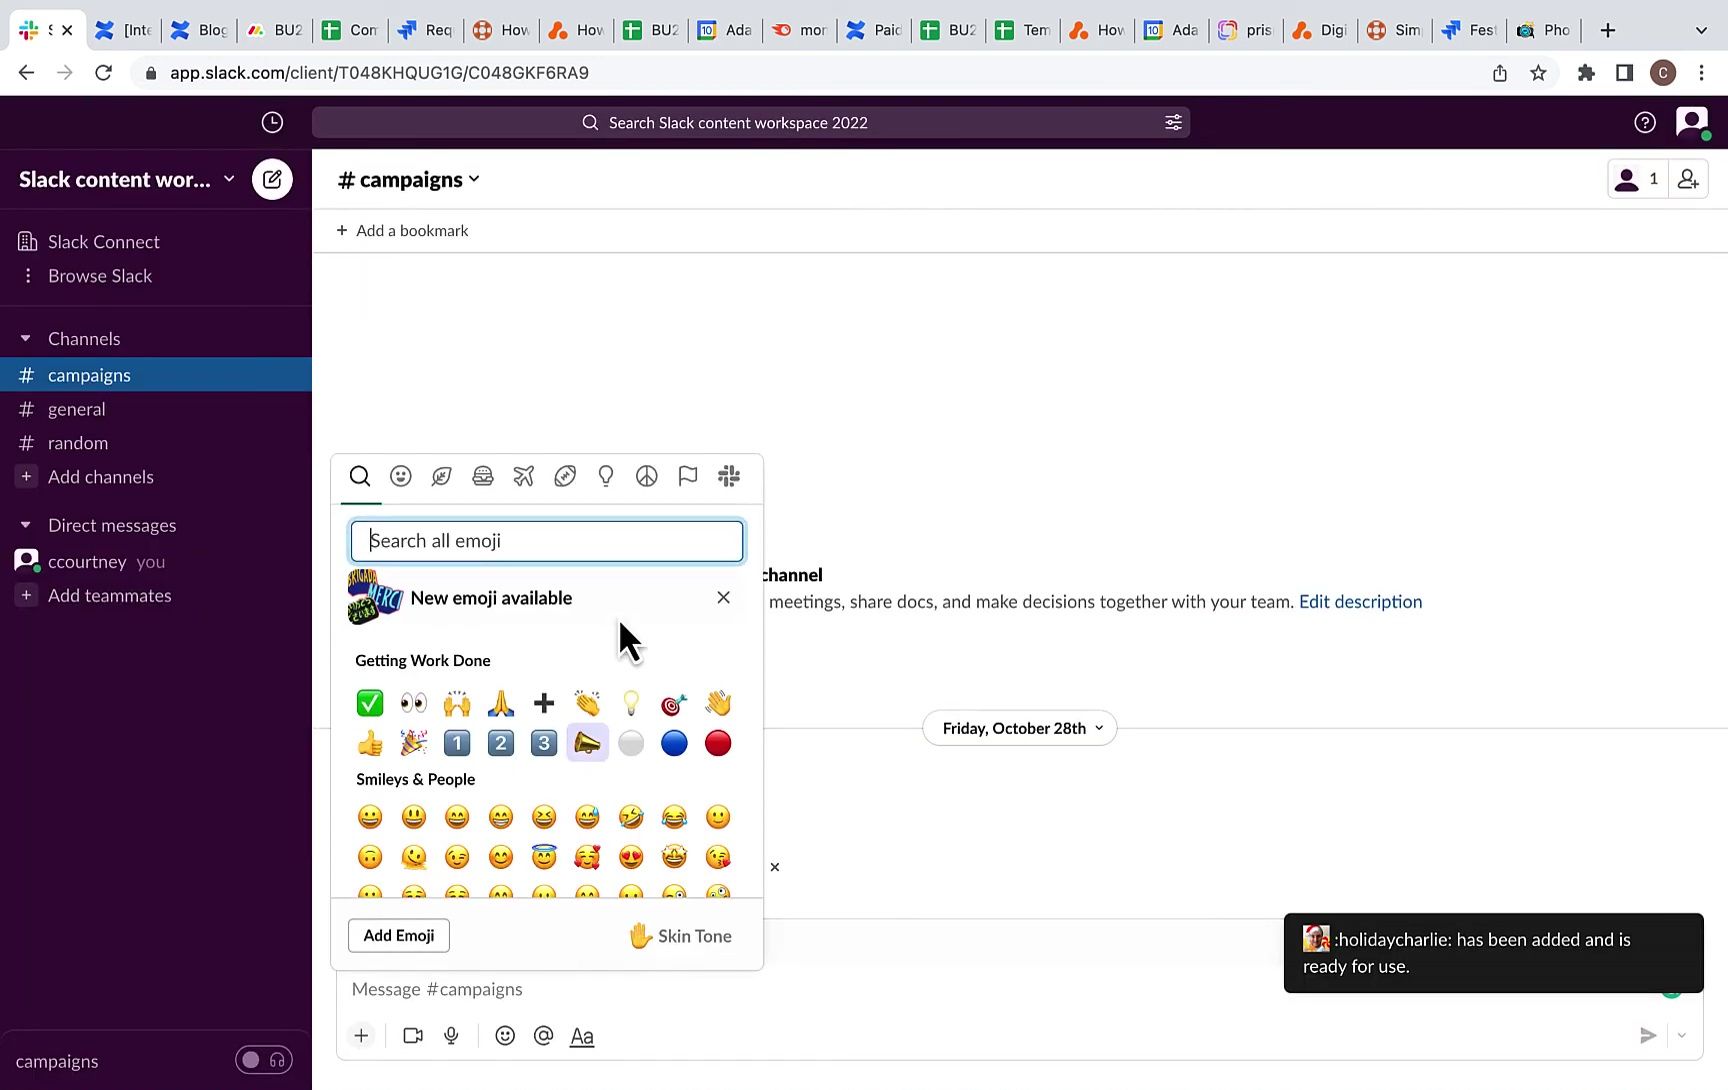Click the Search all emoji field

click(x=547, y=541)
